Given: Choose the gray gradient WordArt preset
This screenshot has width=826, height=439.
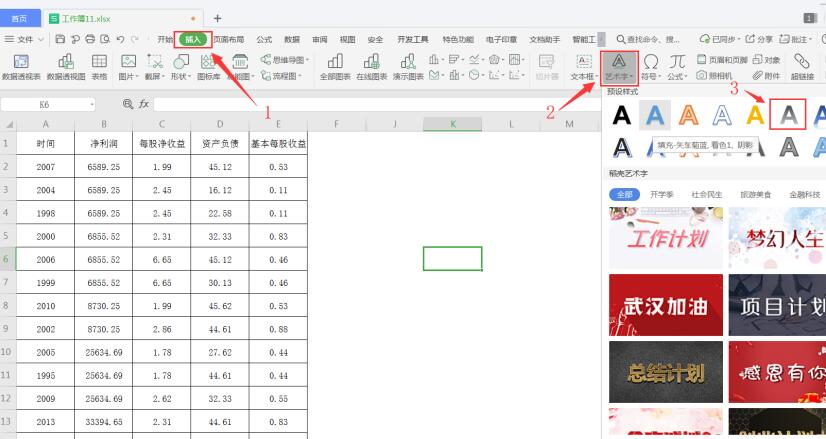Looking at the screenshot, I should point(788,115).
